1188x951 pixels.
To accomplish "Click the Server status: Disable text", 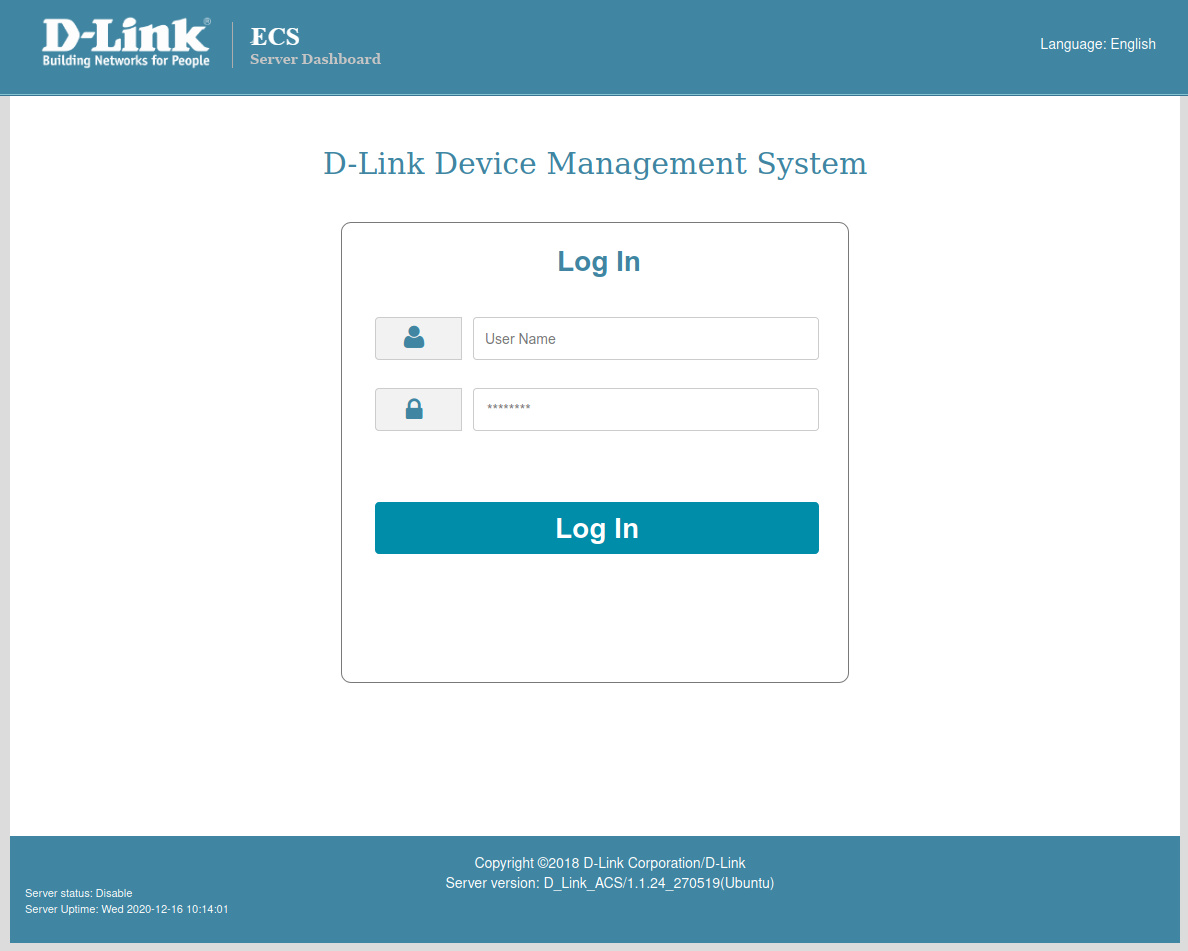I will 79,893.
